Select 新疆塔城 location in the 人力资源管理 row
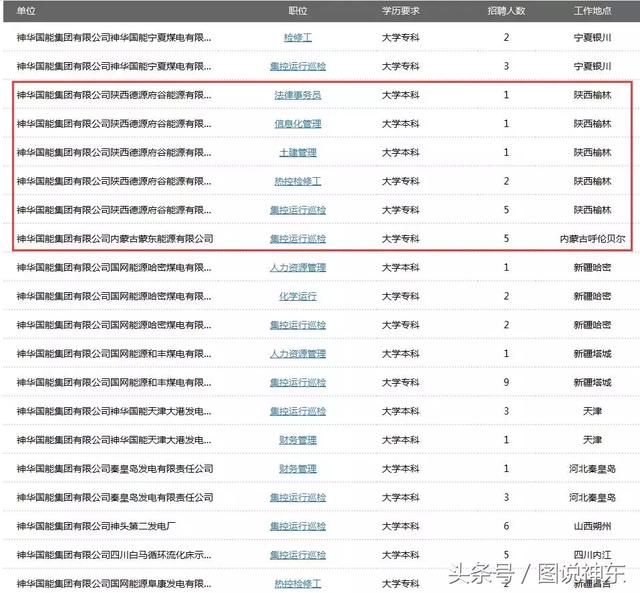The height and width of the screenshot is (593, 640). (593, 354)
